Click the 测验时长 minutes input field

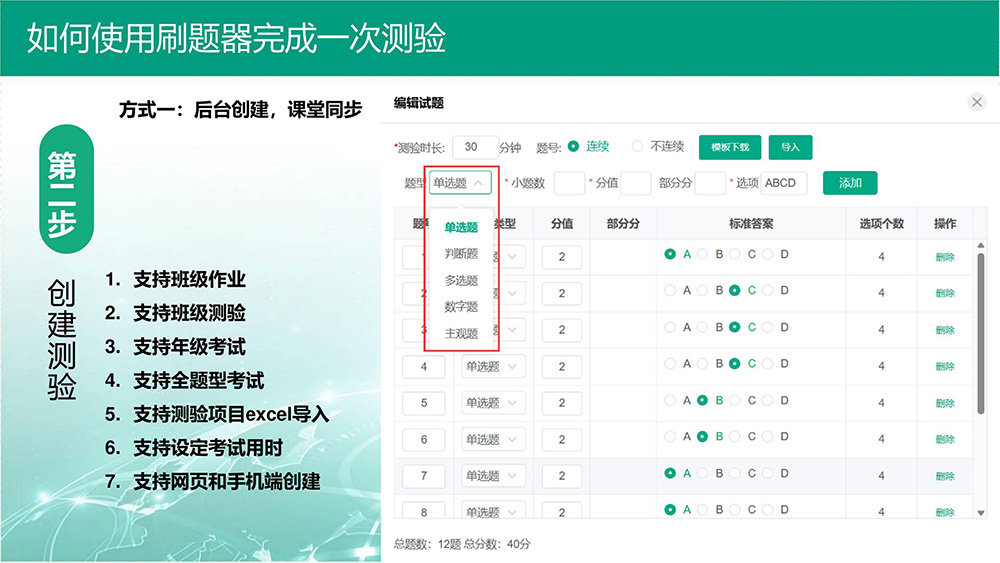coord(475,147)
